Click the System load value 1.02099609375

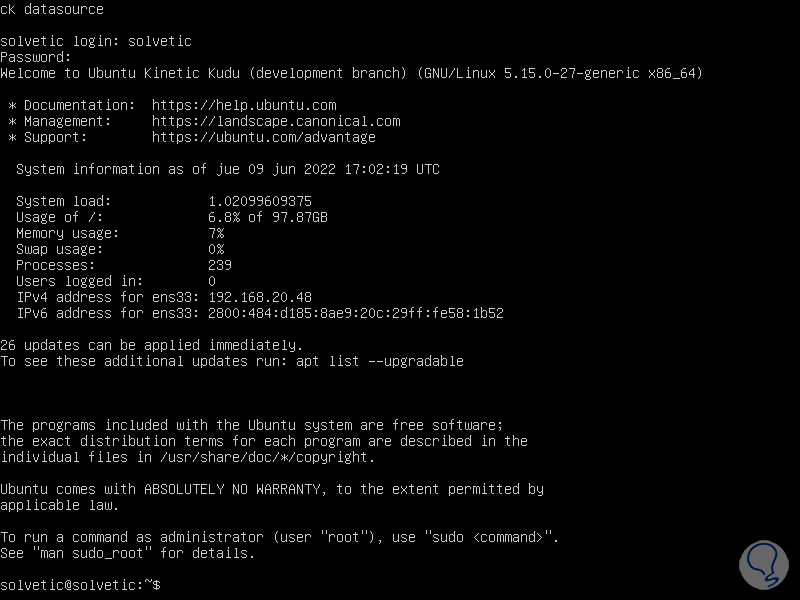tap(260, 201)
